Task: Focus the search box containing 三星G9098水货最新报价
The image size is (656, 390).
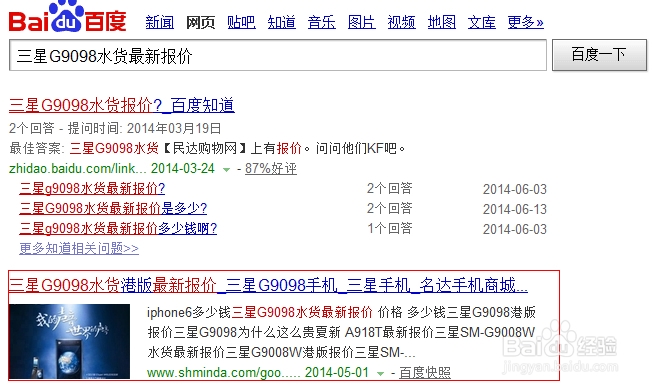Action: click(278, 55)
